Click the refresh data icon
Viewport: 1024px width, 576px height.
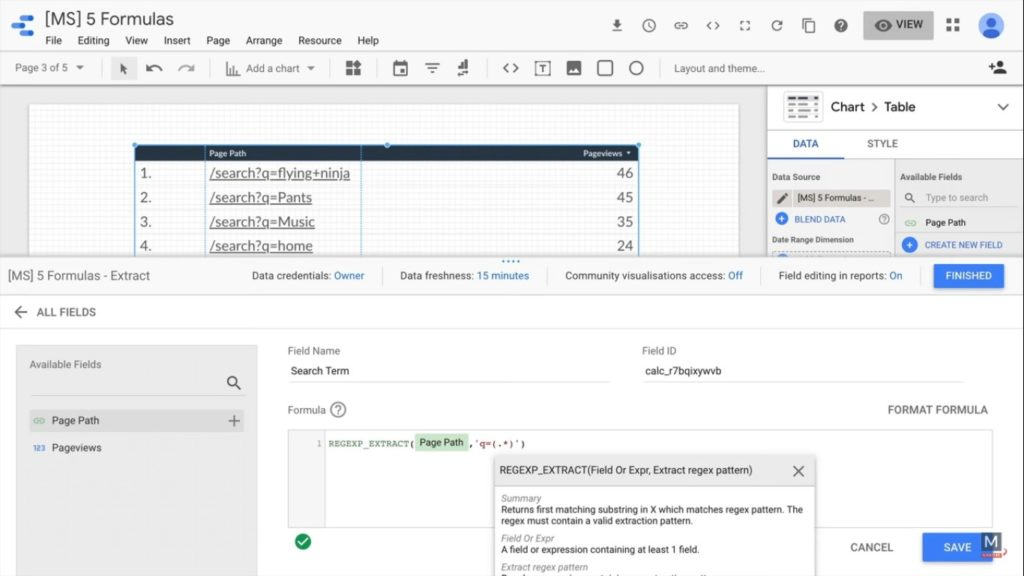coord(777,26)
